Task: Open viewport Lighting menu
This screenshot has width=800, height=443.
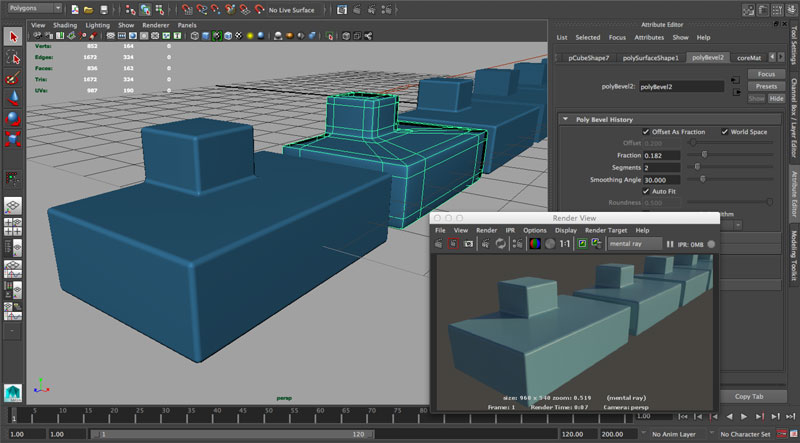Action: [x=97, y=25]
